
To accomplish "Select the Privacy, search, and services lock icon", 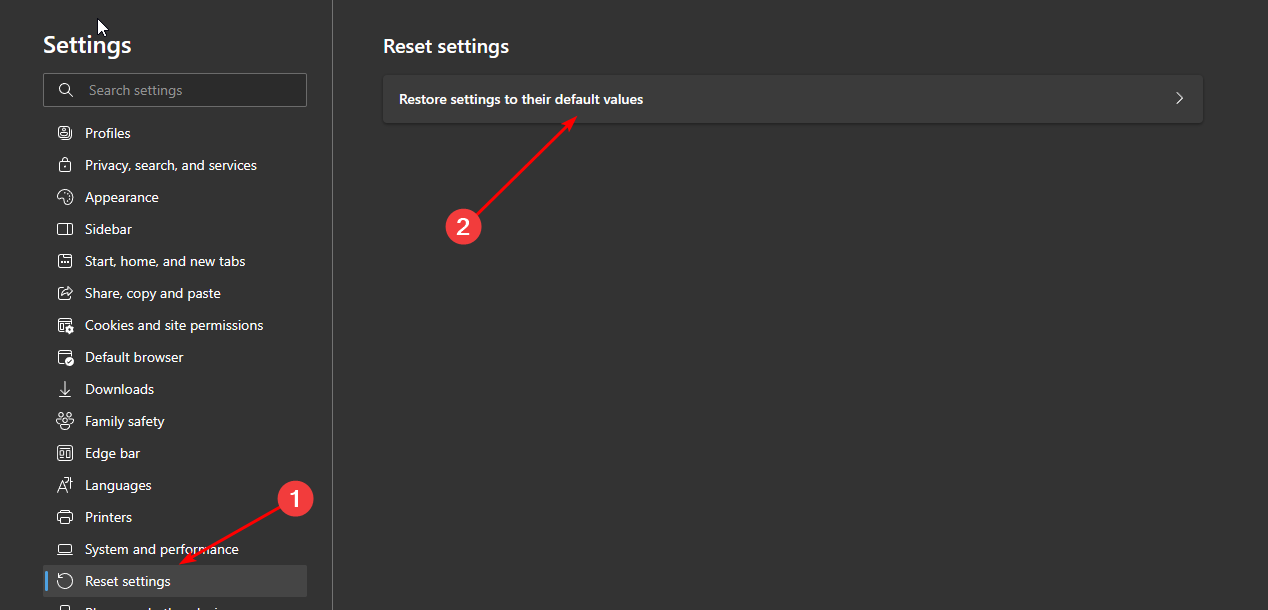I will (65, 164).
